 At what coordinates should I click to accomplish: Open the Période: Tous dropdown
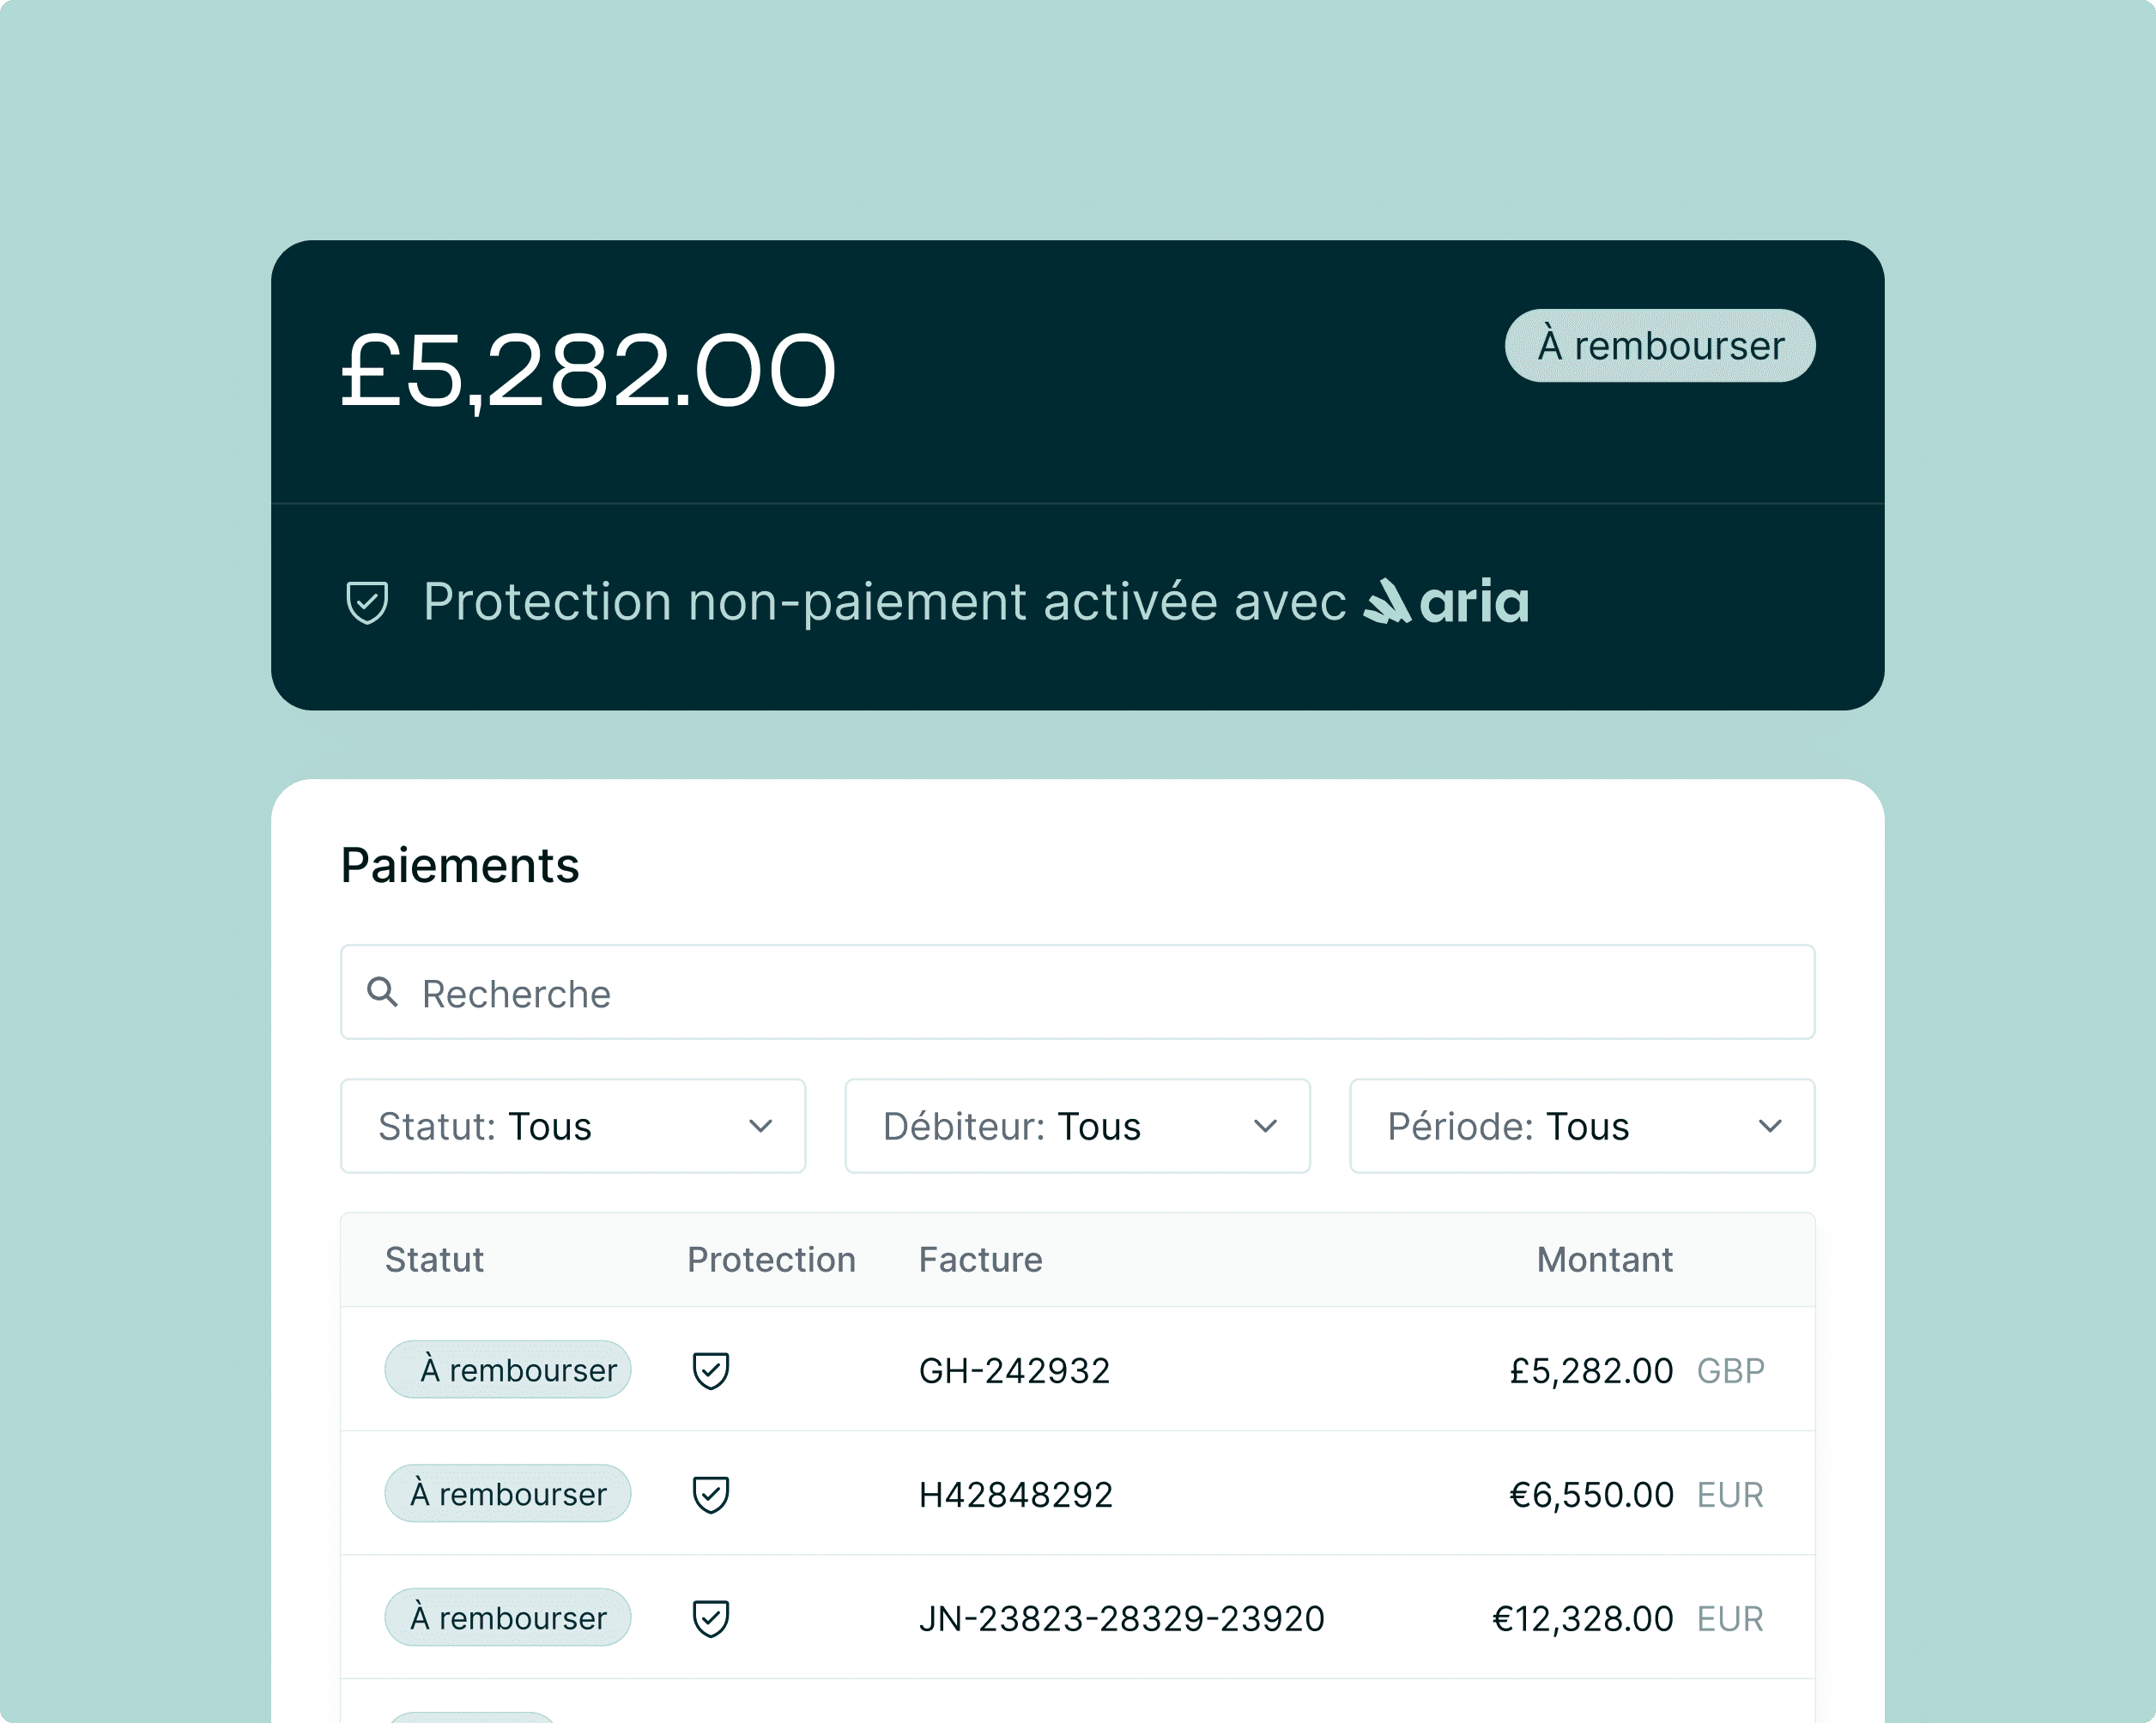click(1582, 1126)
